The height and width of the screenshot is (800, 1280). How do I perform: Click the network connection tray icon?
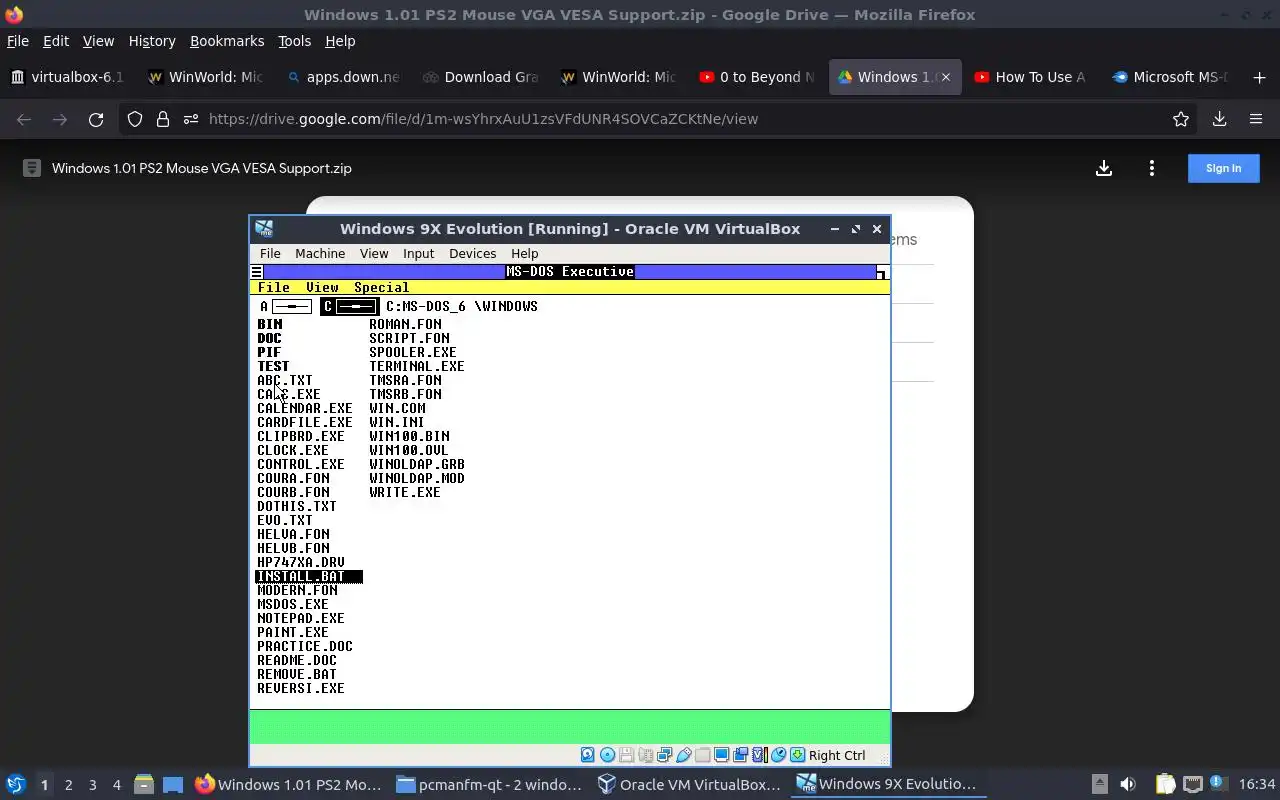click(1193, 784)
